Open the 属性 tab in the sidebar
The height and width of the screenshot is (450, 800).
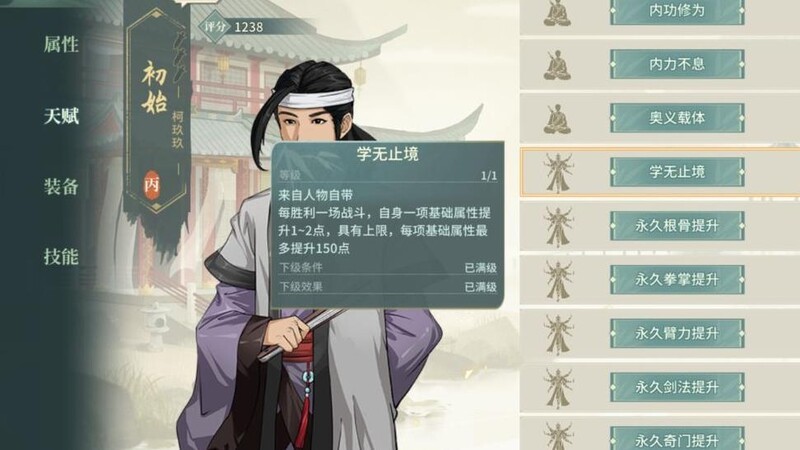point(61,45)
